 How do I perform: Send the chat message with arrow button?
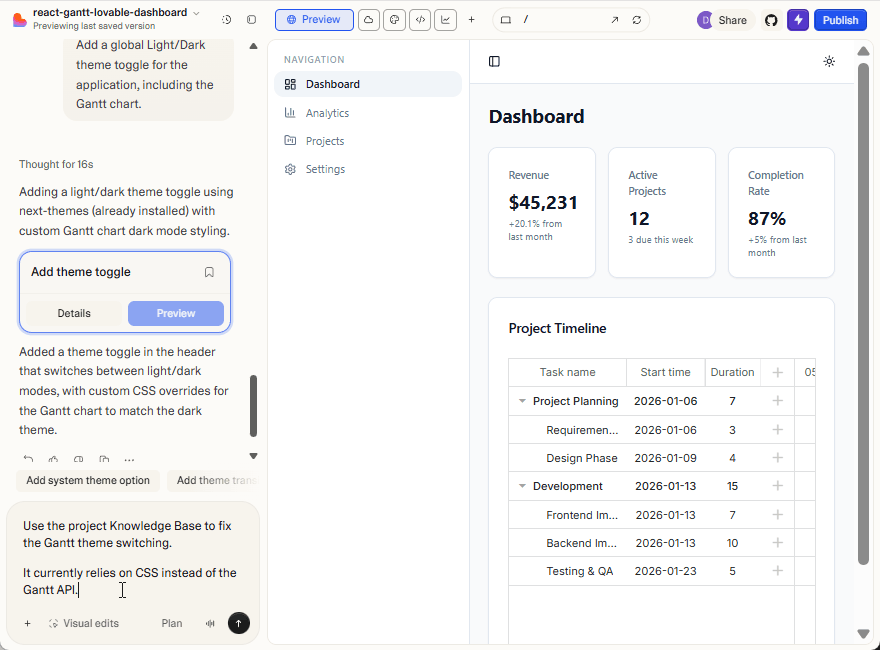tap(238, 623)
